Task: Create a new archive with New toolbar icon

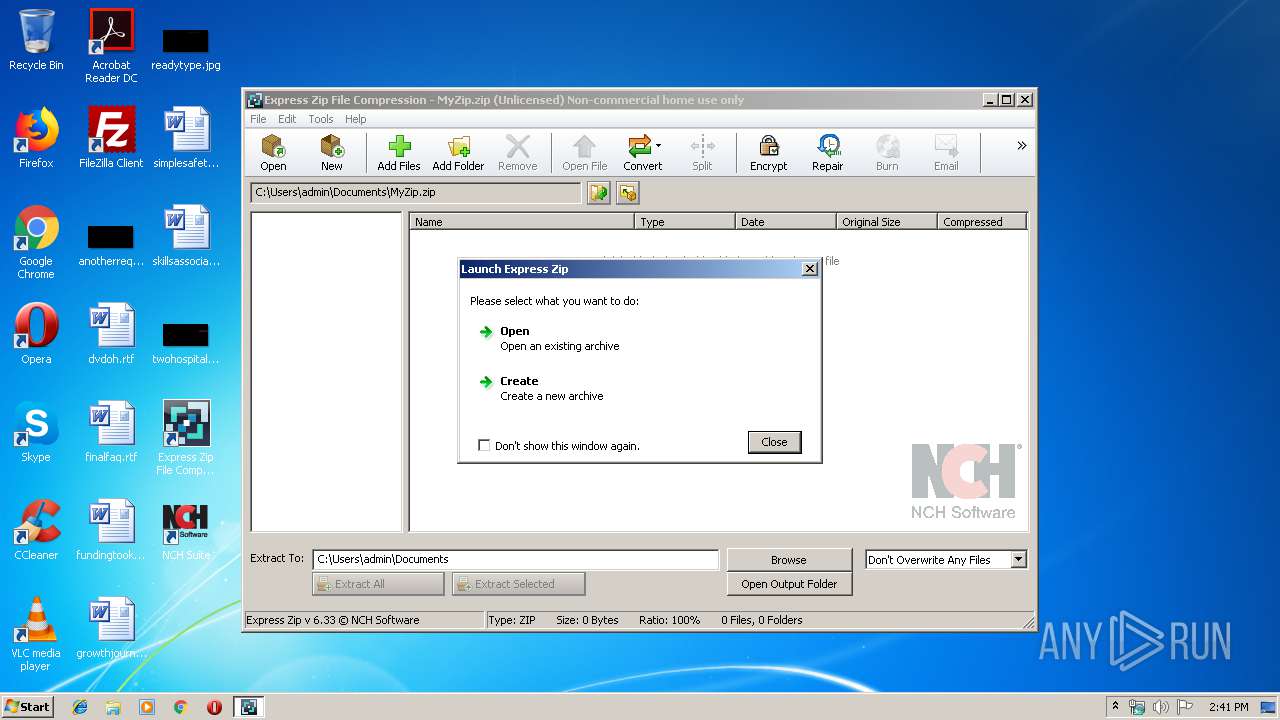Action: pos(331,153)
